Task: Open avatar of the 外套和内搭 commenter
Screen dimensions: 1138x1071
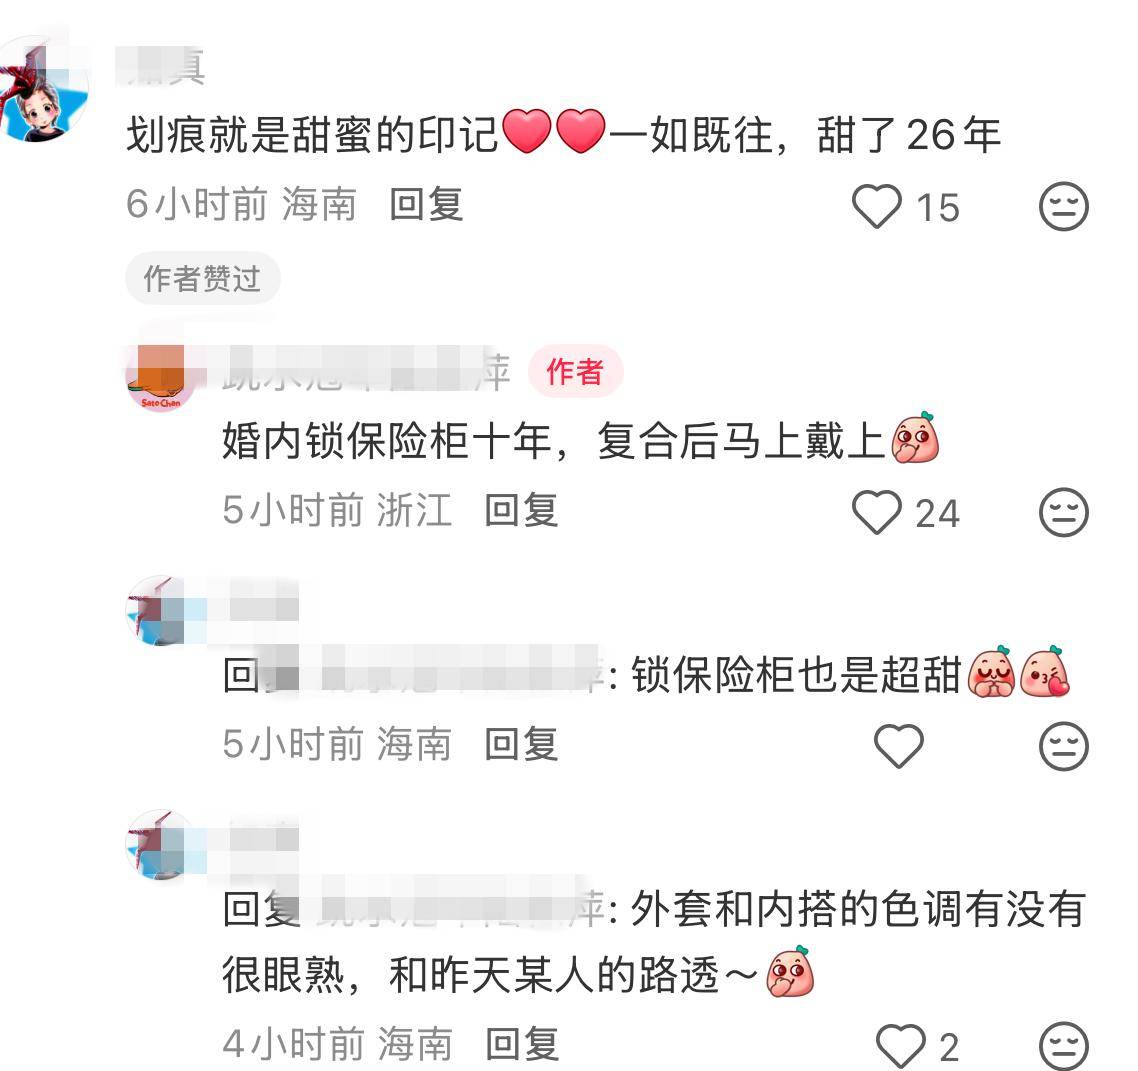Action: pyautogui.click(x=161, y=845)
